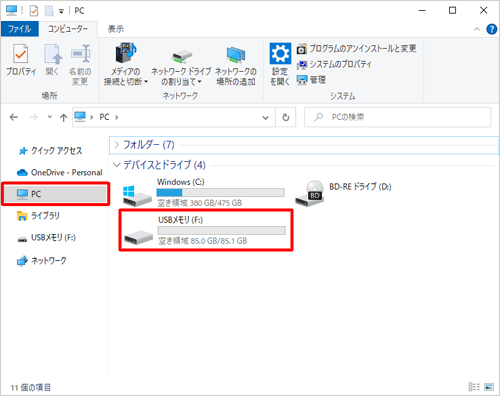Select ネットワークの場所の追加
Screen dimensions: 500x396
[x=236, y=66]
